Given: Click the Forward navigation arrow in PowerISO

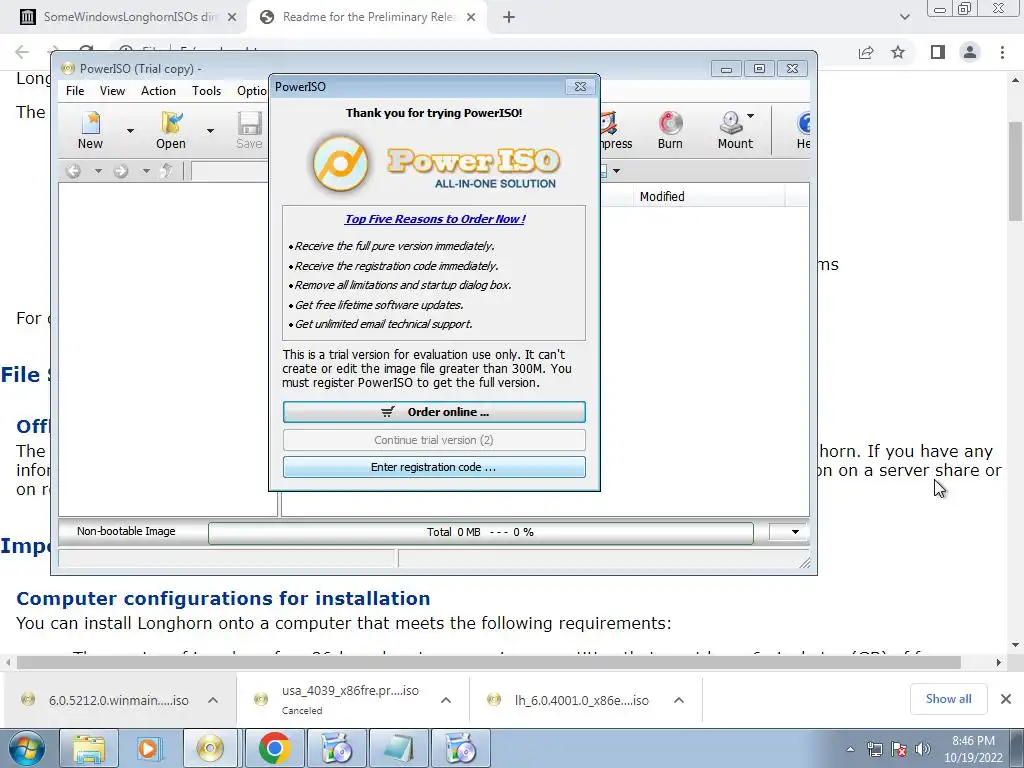Looking at the screenshot, I should (121, 171).
